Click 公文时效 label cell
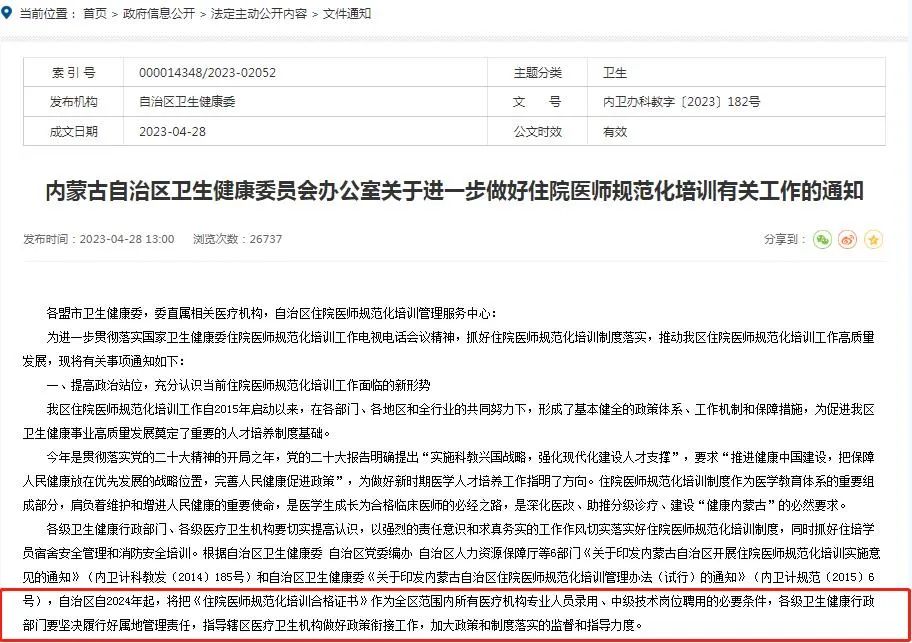912x643 pixels. tap(537, 131)
